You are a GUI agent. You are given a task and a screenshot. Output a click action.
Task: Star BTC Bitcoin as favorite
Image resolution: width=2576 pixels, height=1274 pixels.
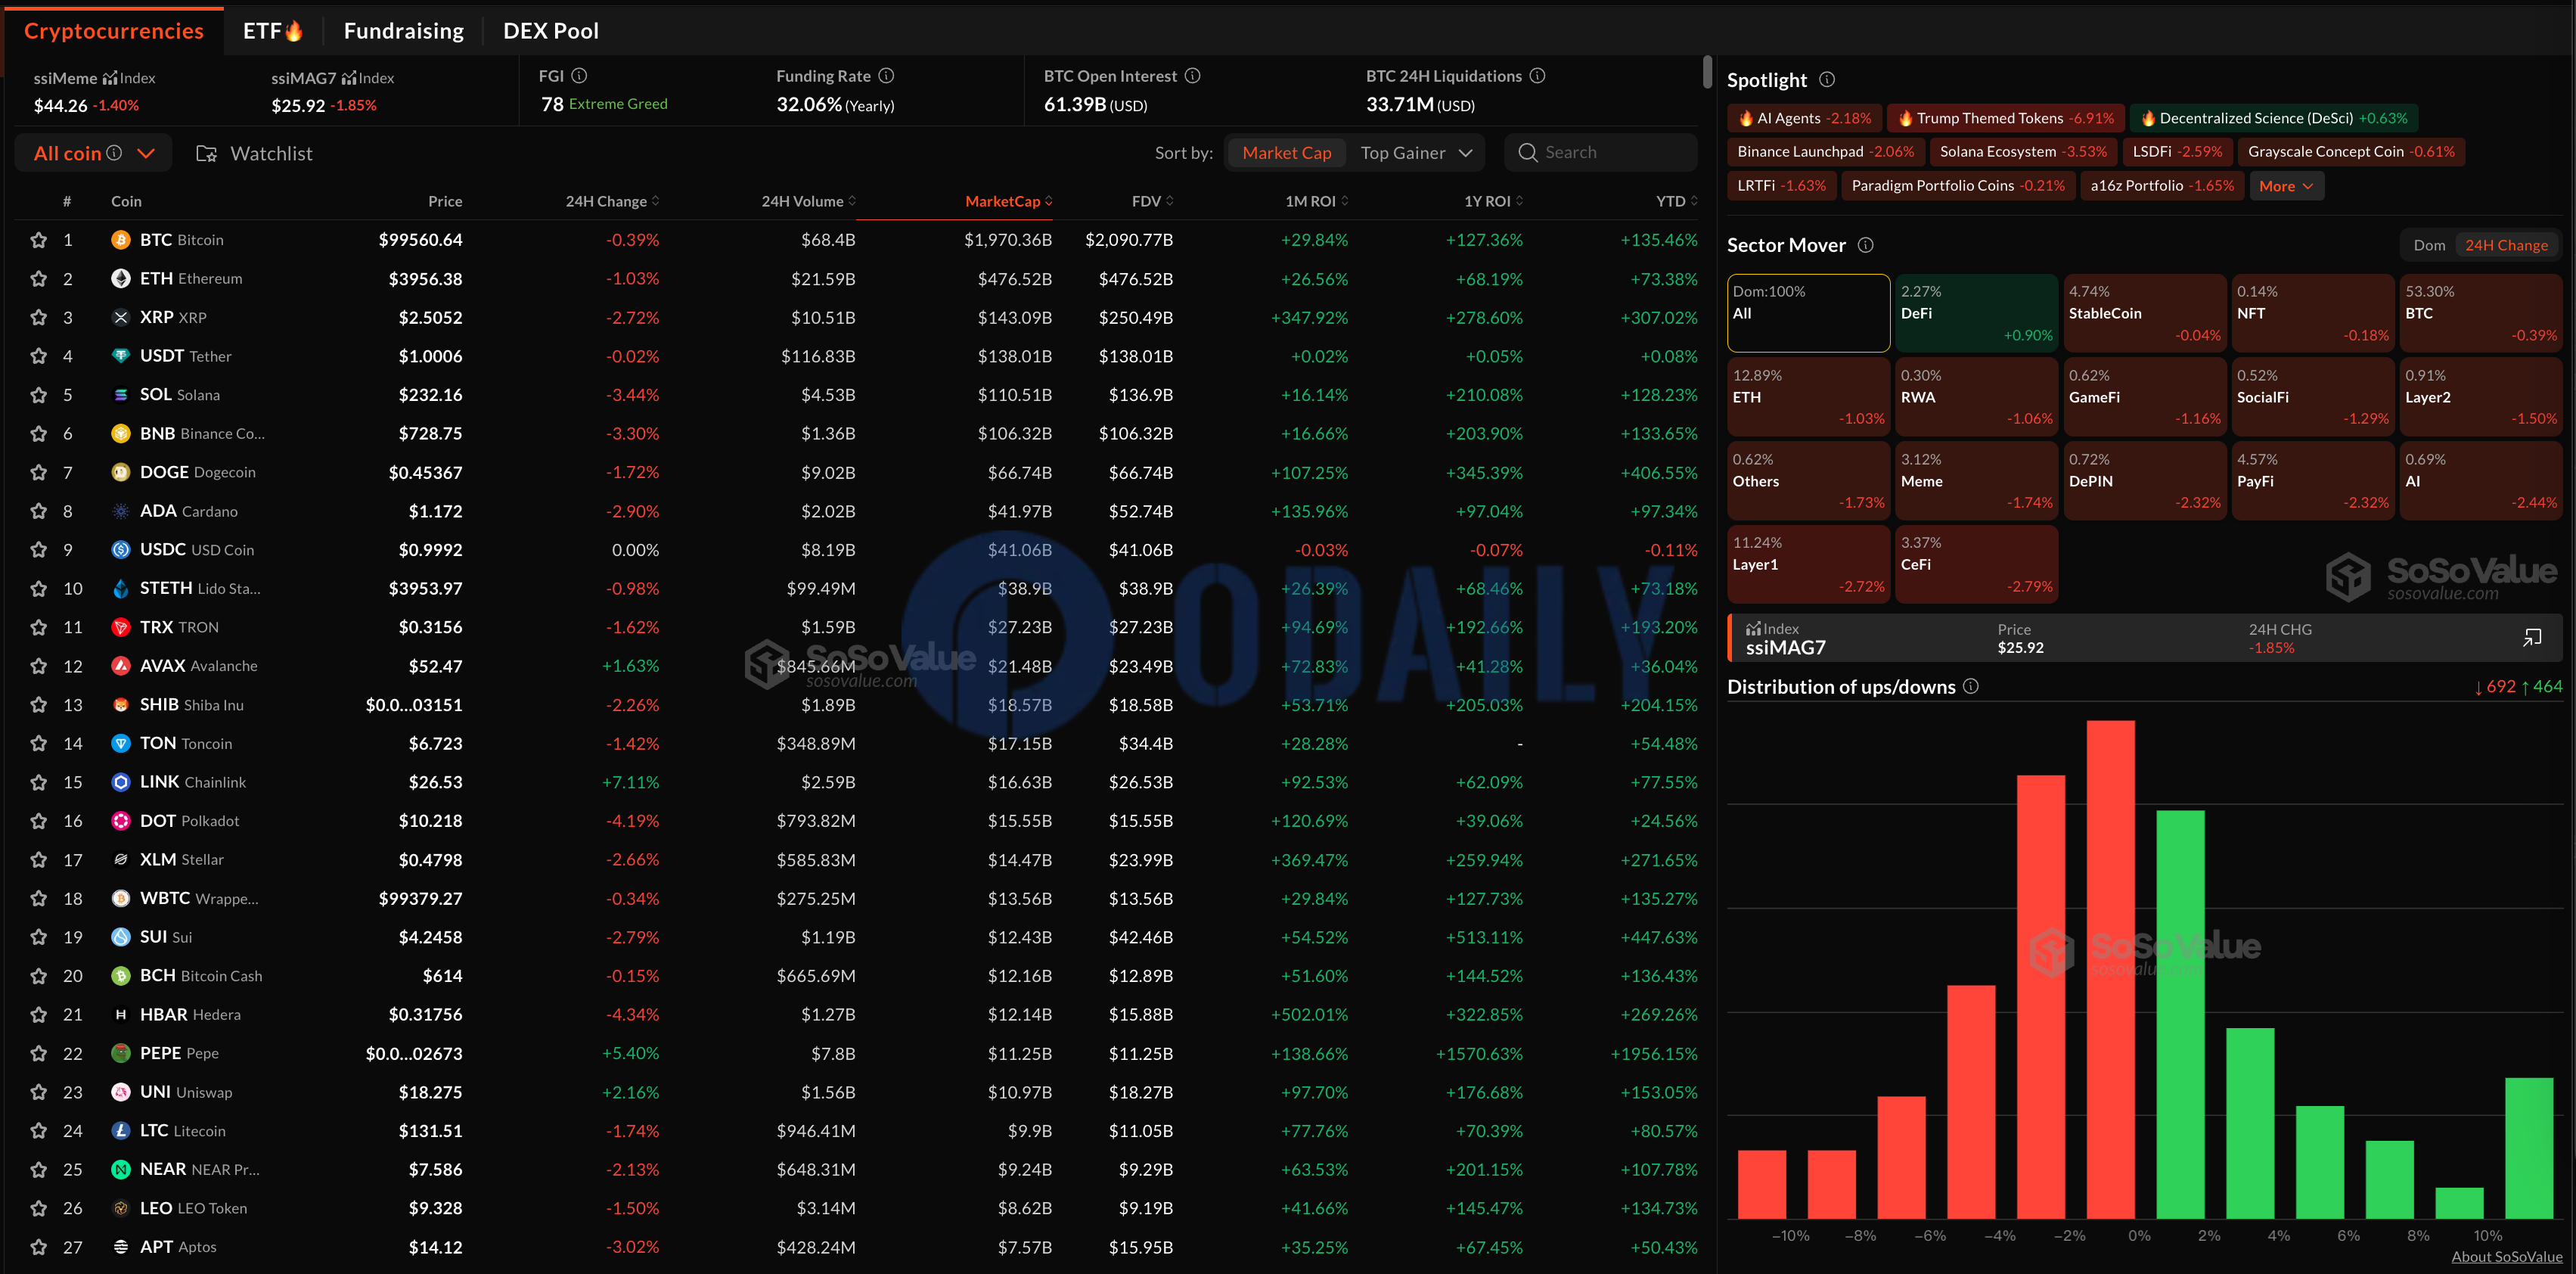click(39, 240)
